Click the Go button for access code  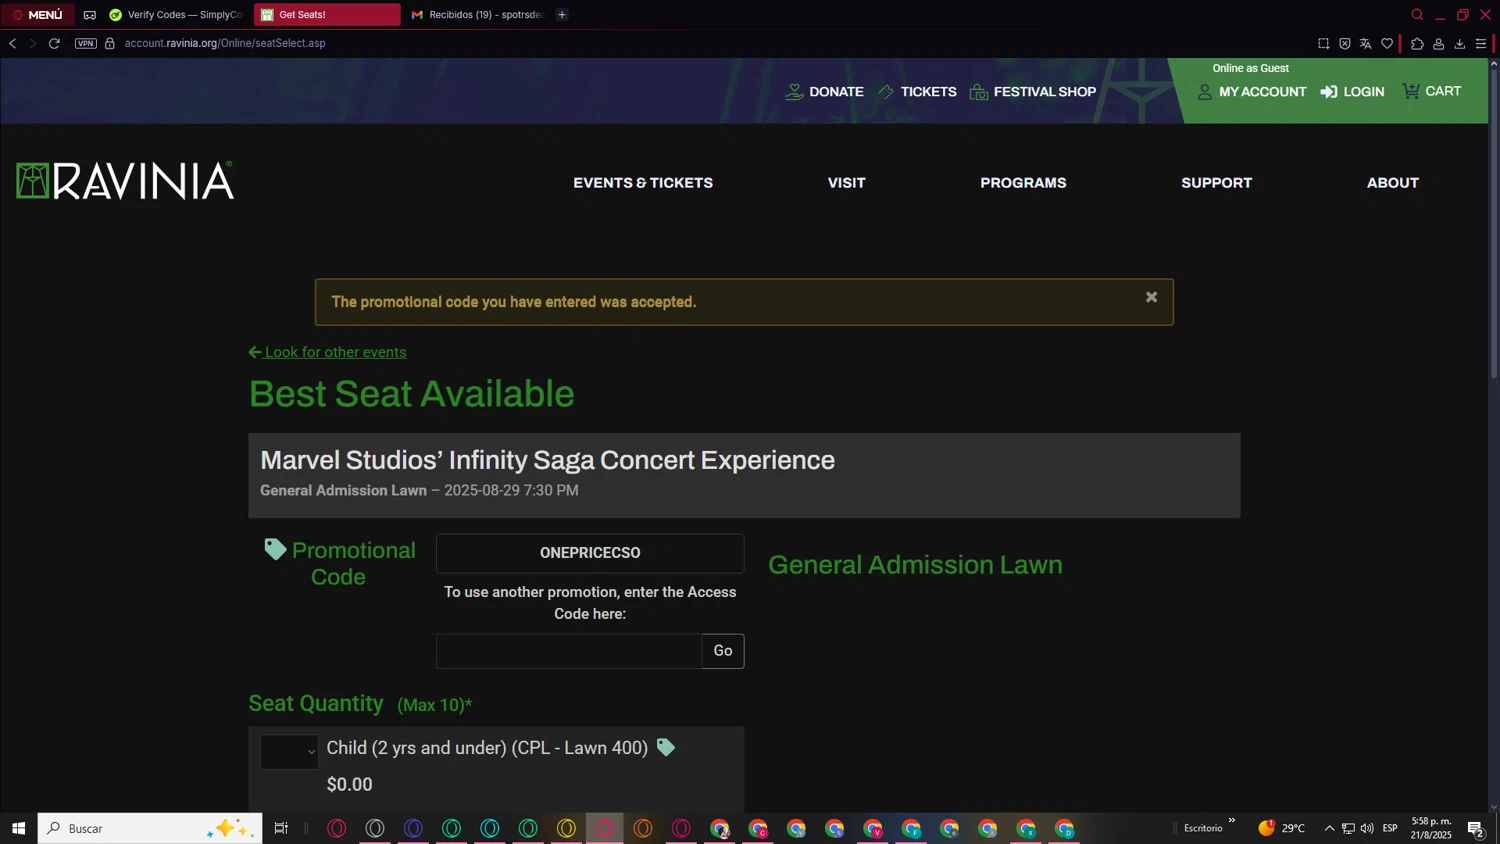(x=723, y=651)
